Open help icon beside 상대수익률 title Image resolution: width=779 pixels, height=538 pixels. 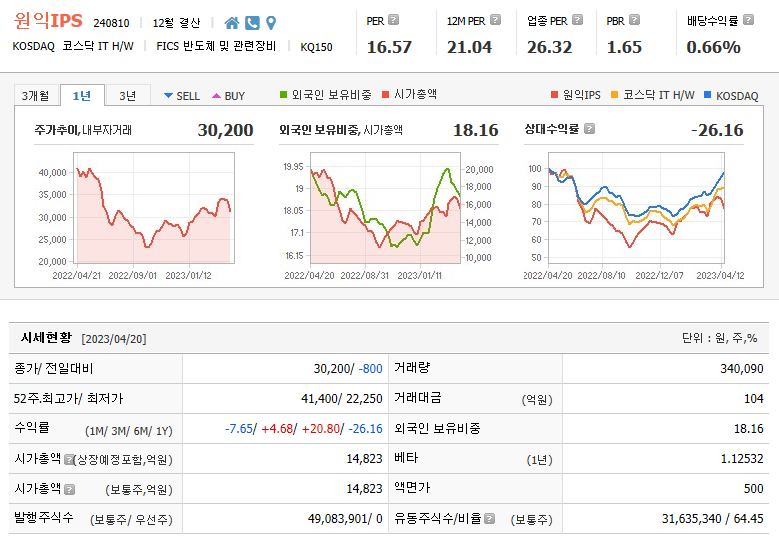tap(589, 129)
